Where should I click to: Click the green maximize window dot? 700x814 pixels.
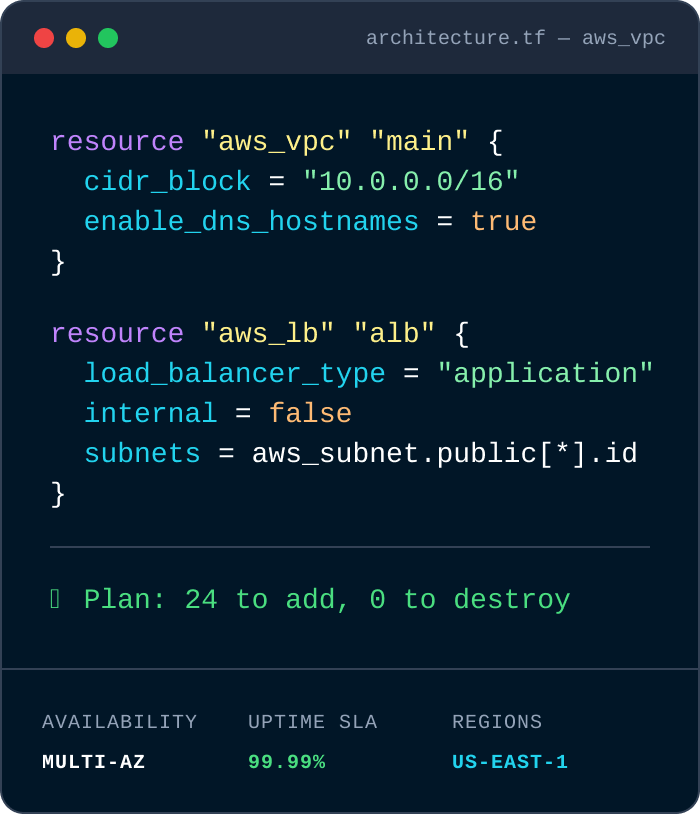click(x=108, y=38)
